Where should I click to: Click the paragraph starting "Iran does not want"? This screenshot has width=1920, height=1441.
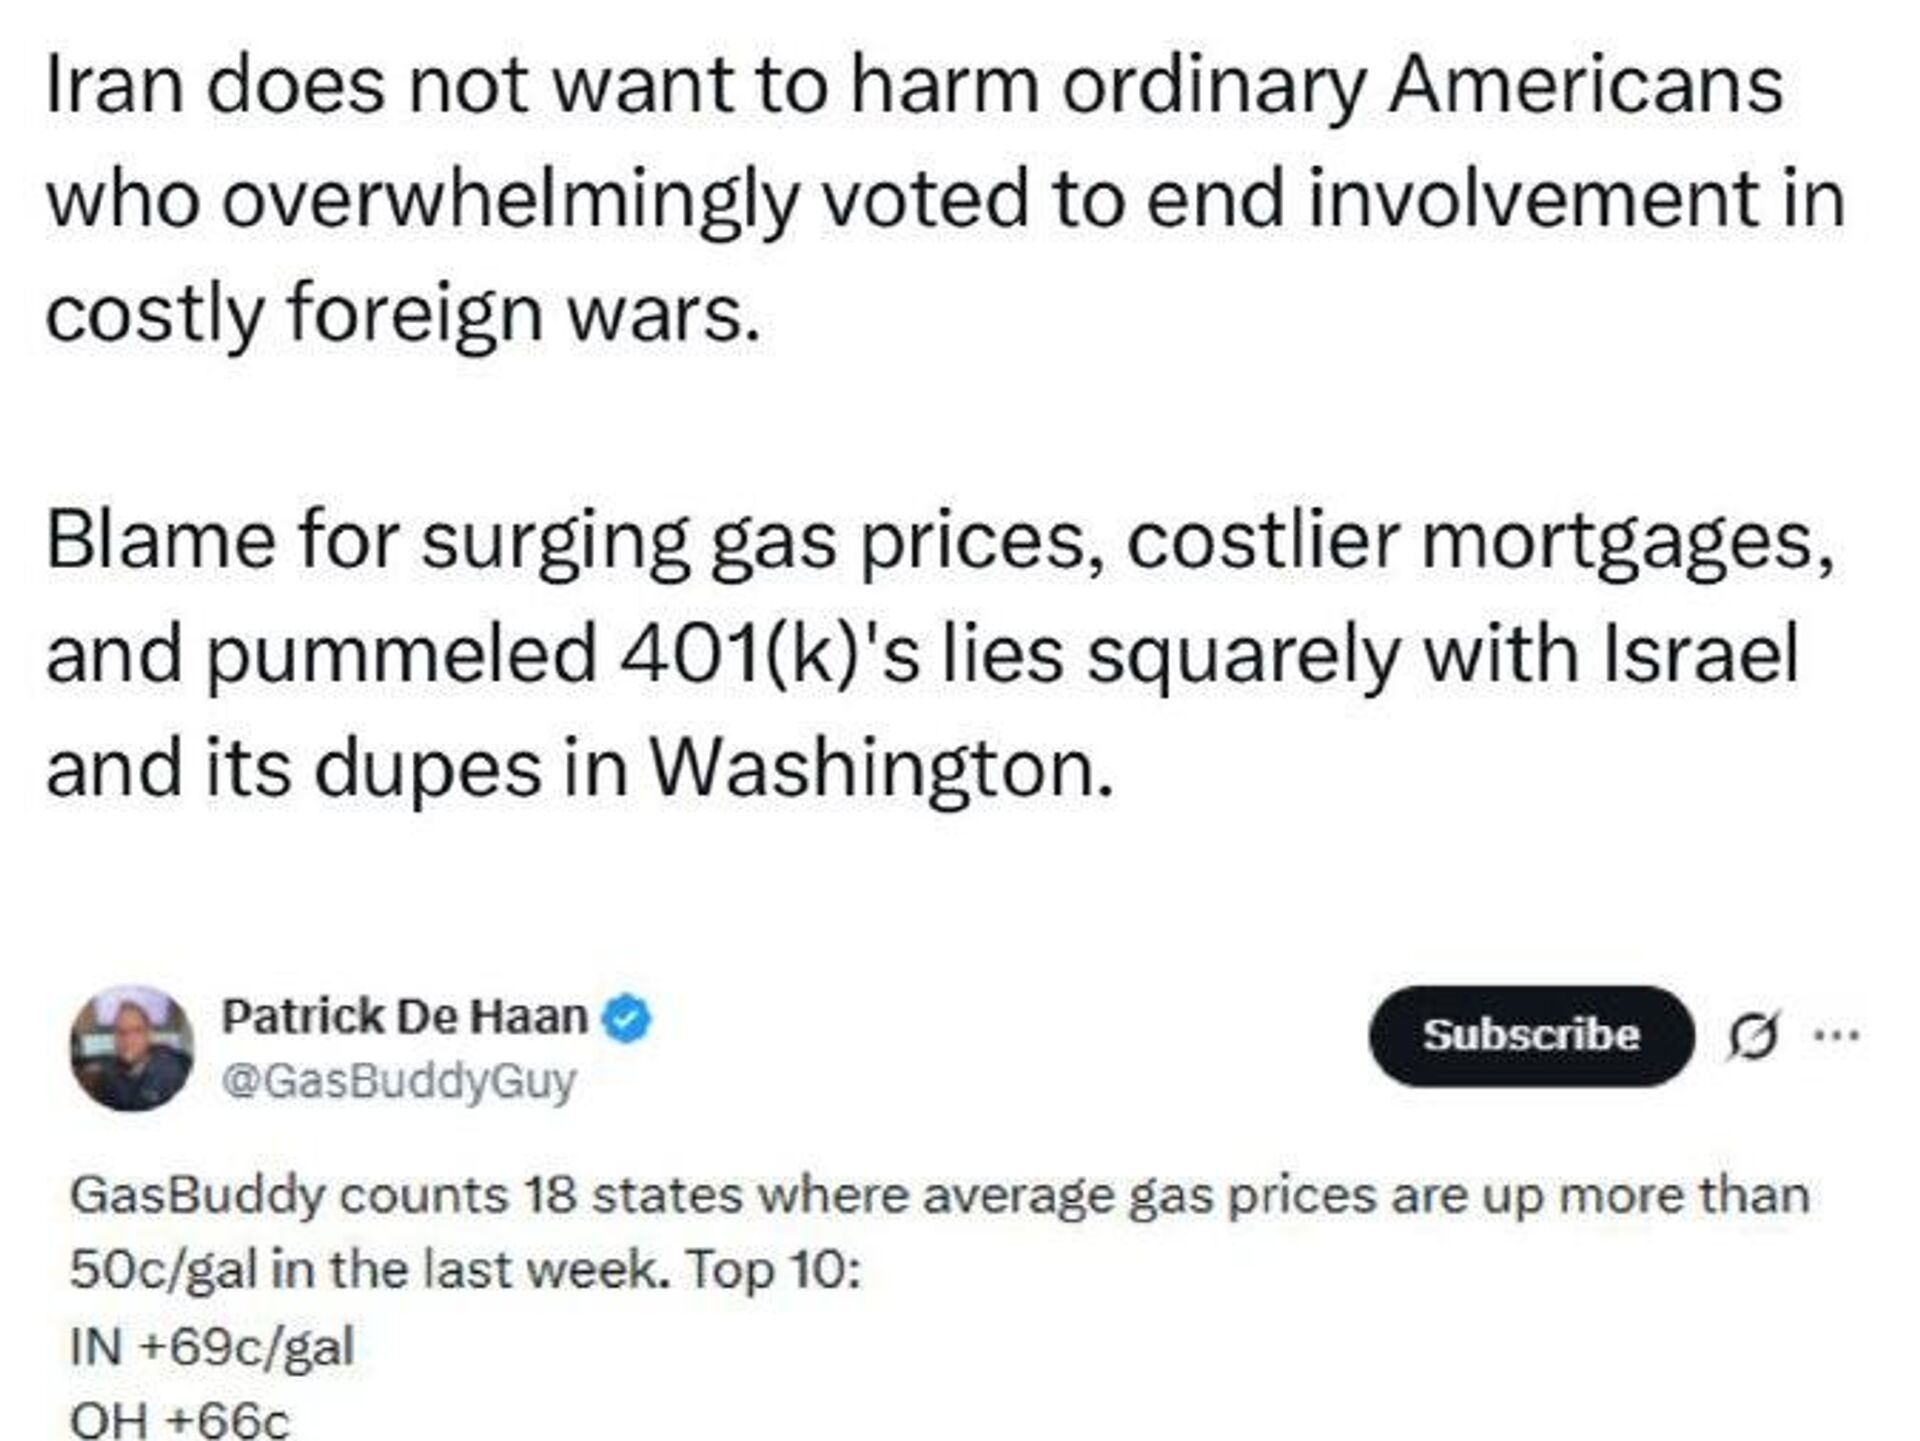(x=944, y=198)
